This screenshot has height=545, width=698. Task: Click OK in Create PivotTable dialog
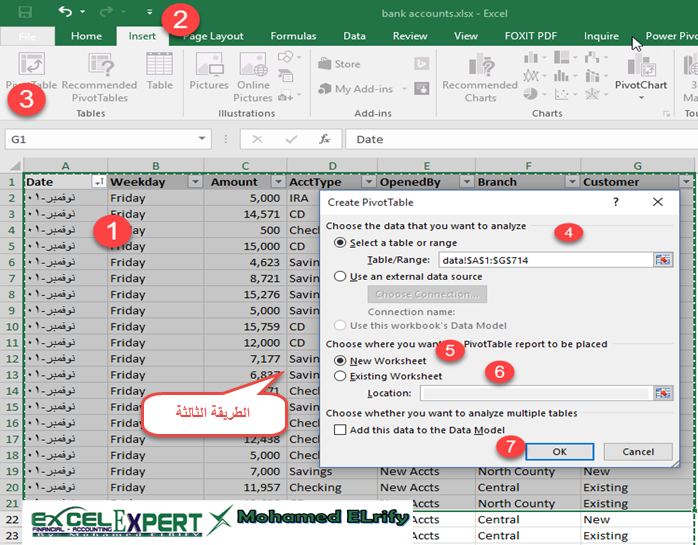click(560, 452)
